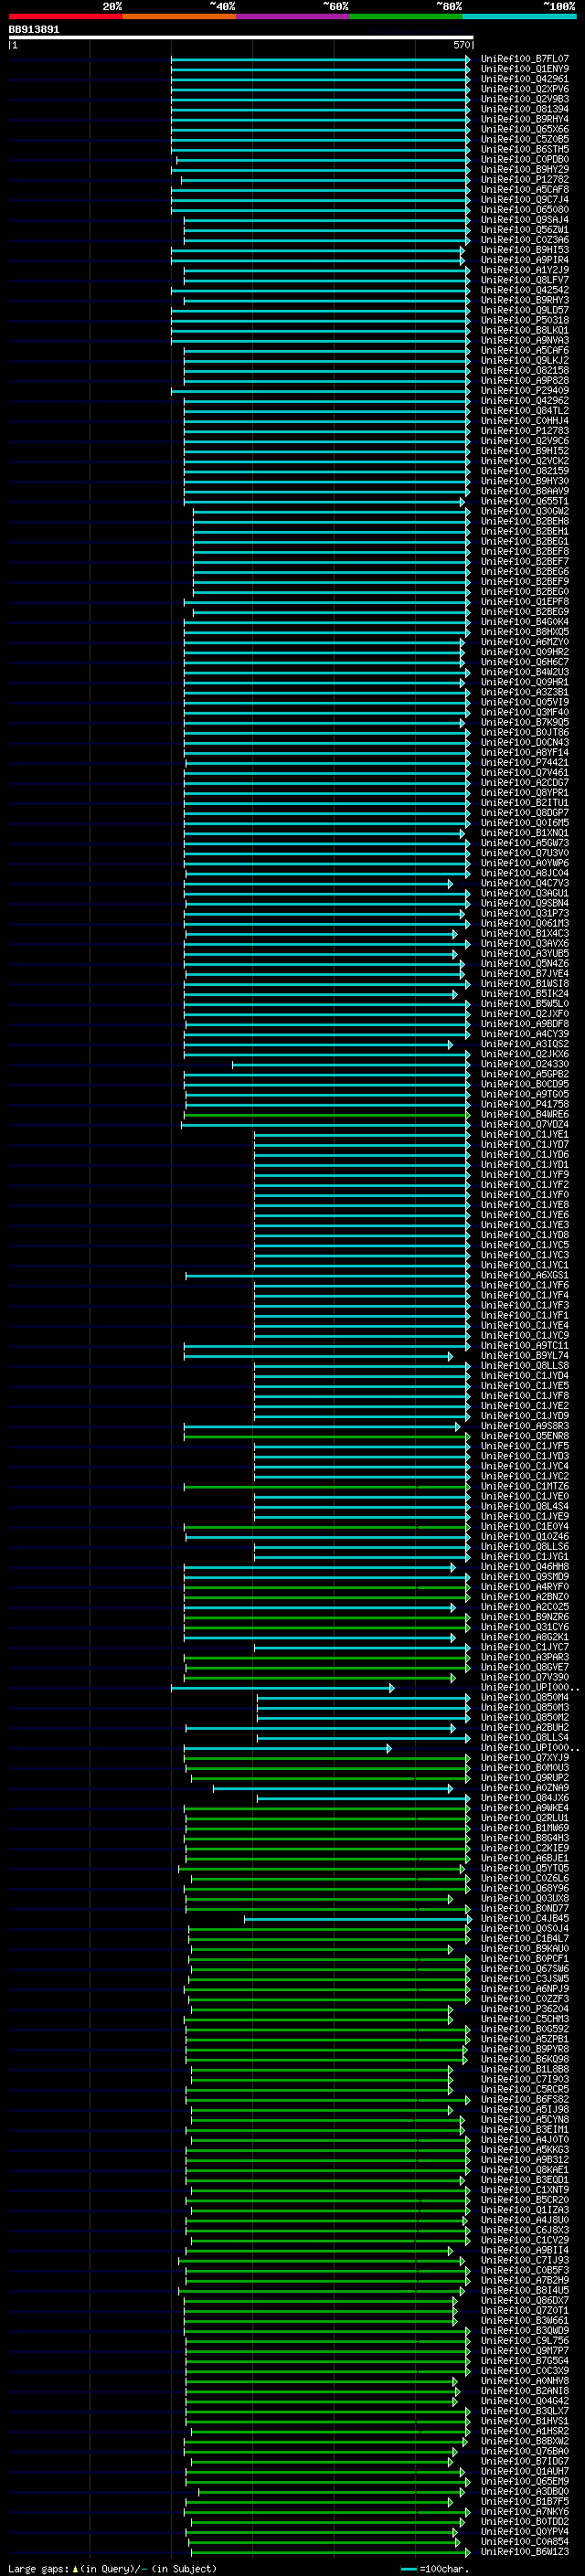Click hit label UniRef100_O81394
The width and height of the screenshot is (585, 2576).
click(525, 109)
